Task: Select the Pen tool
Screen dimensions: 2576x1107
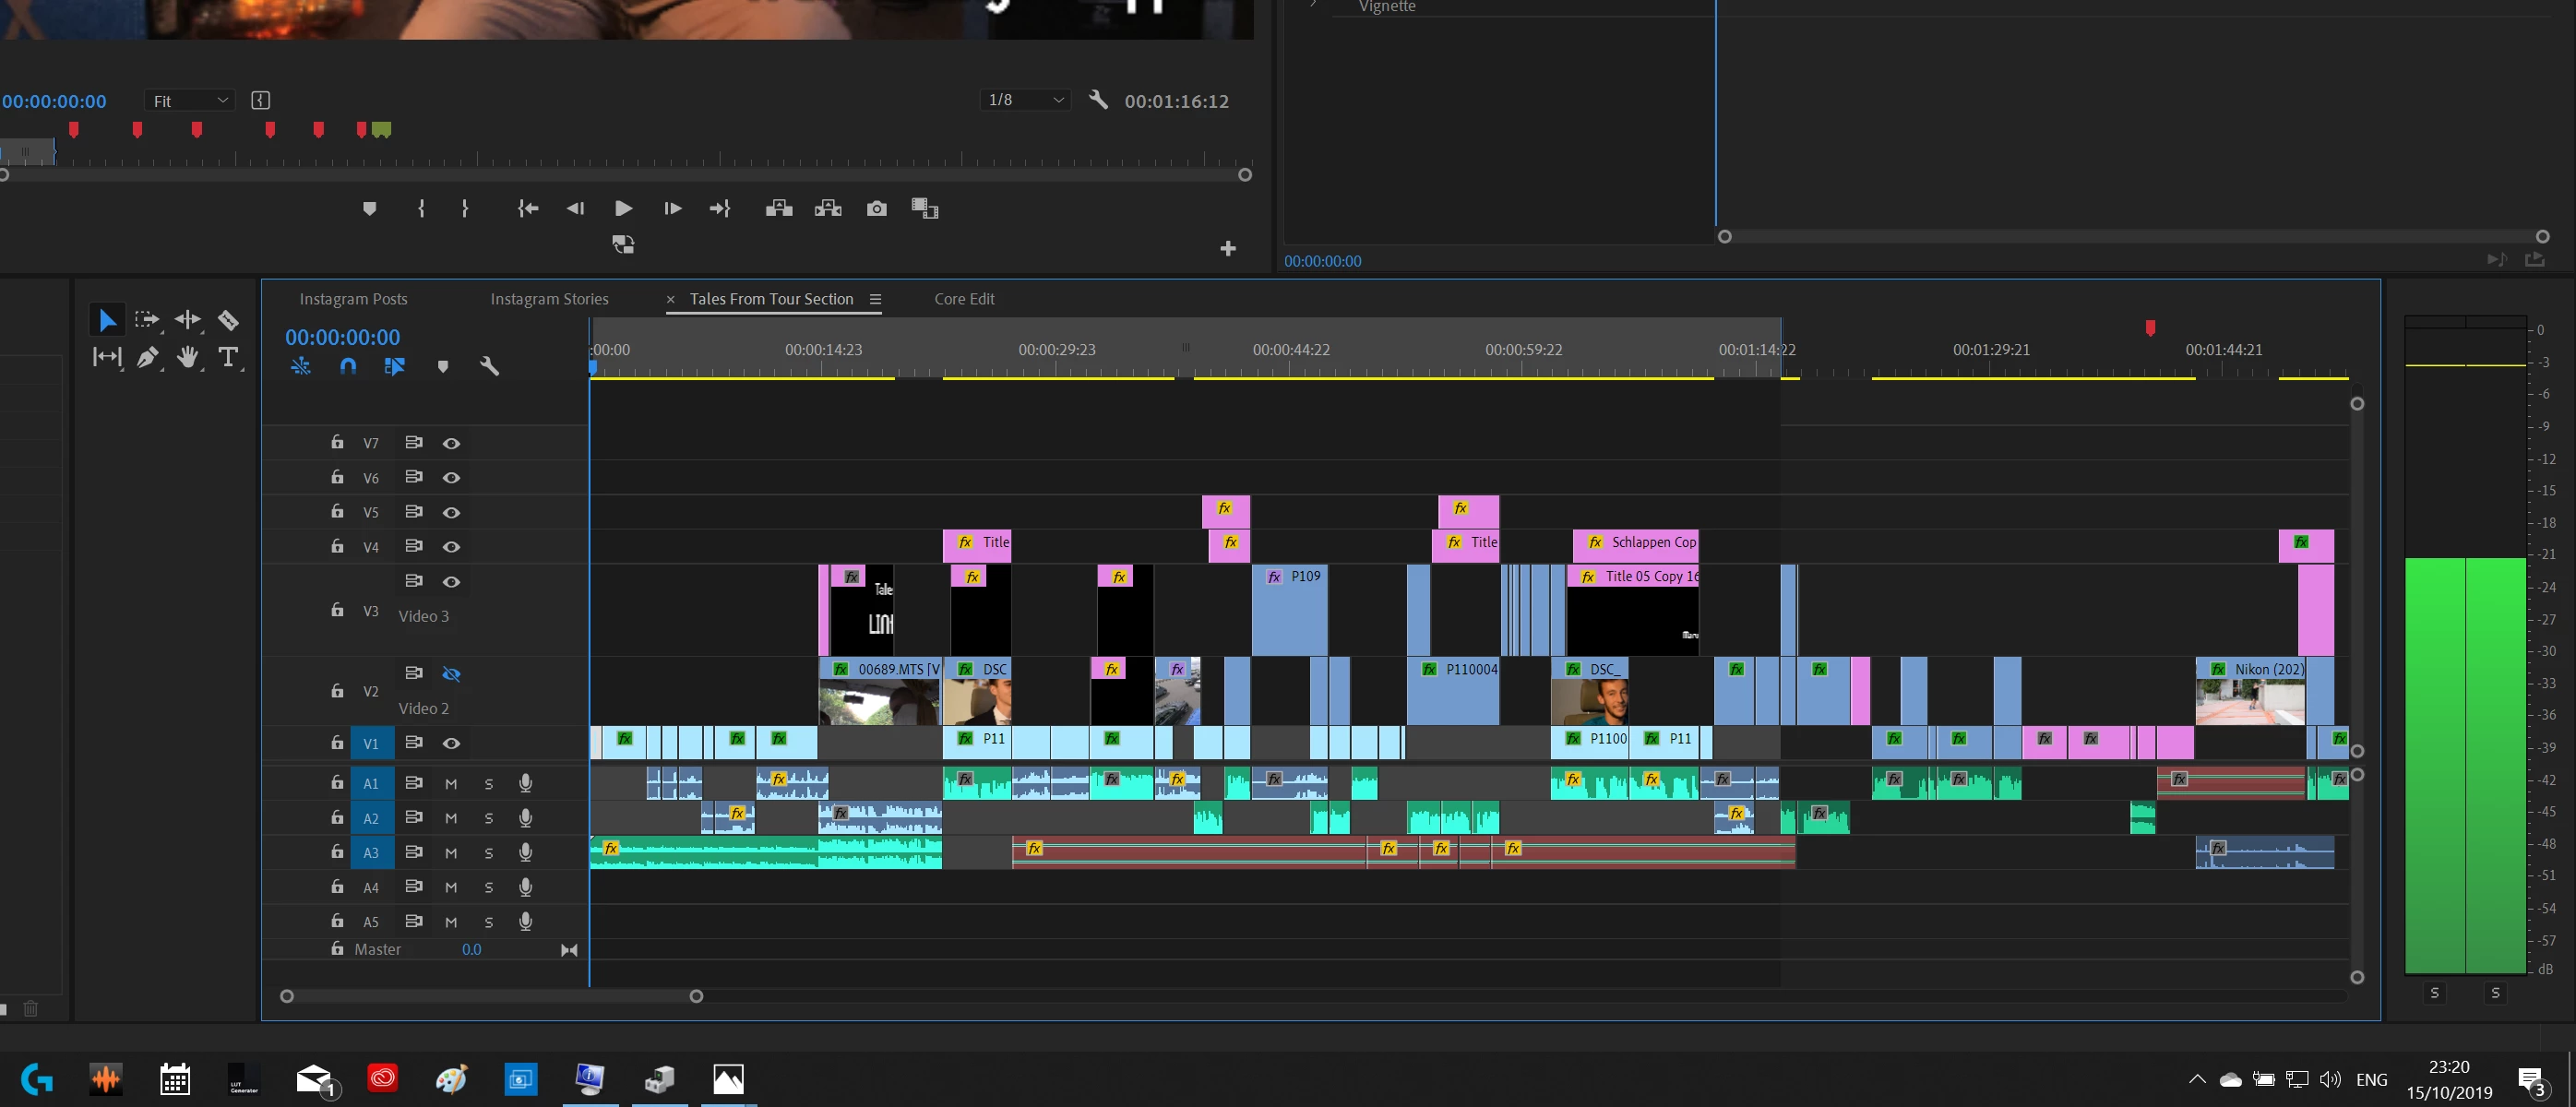Action: (147, 357)
